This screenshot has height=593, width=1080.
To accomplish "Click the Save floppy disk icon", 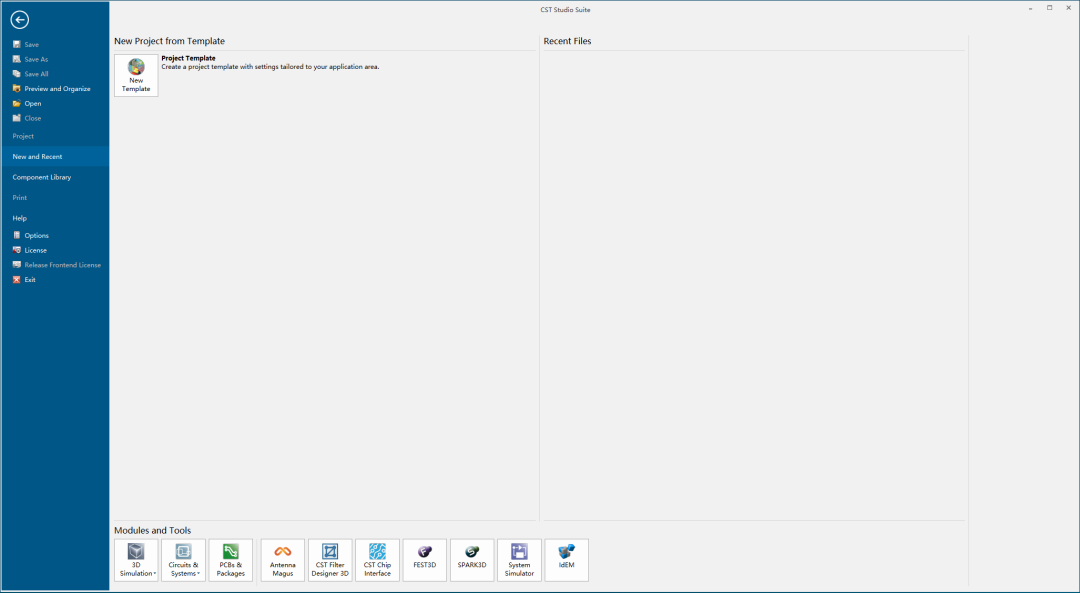I will 17,44.
